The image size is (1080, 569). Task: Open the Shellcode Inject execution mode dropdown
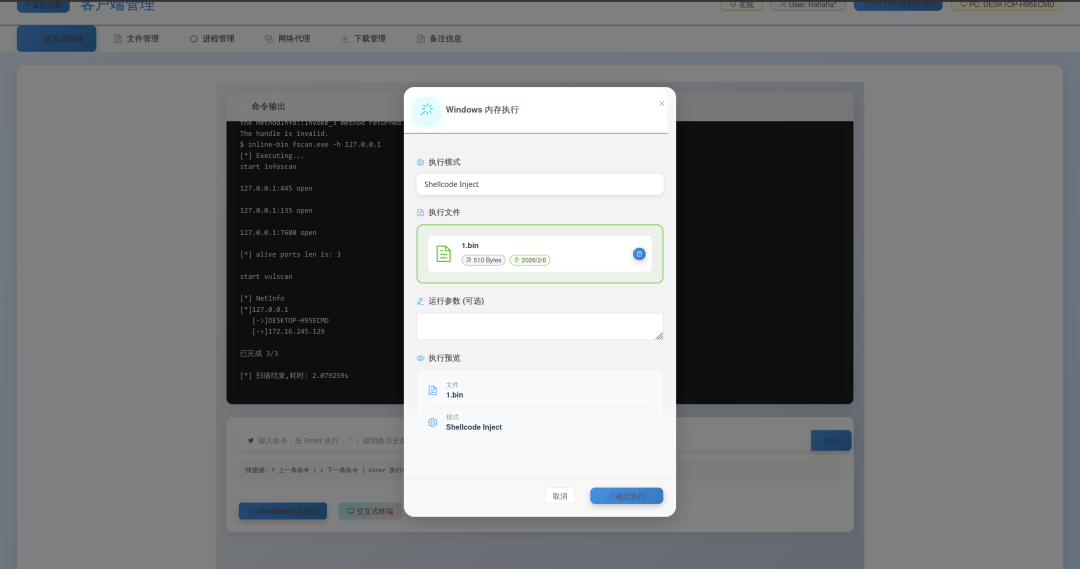point(539,185)
